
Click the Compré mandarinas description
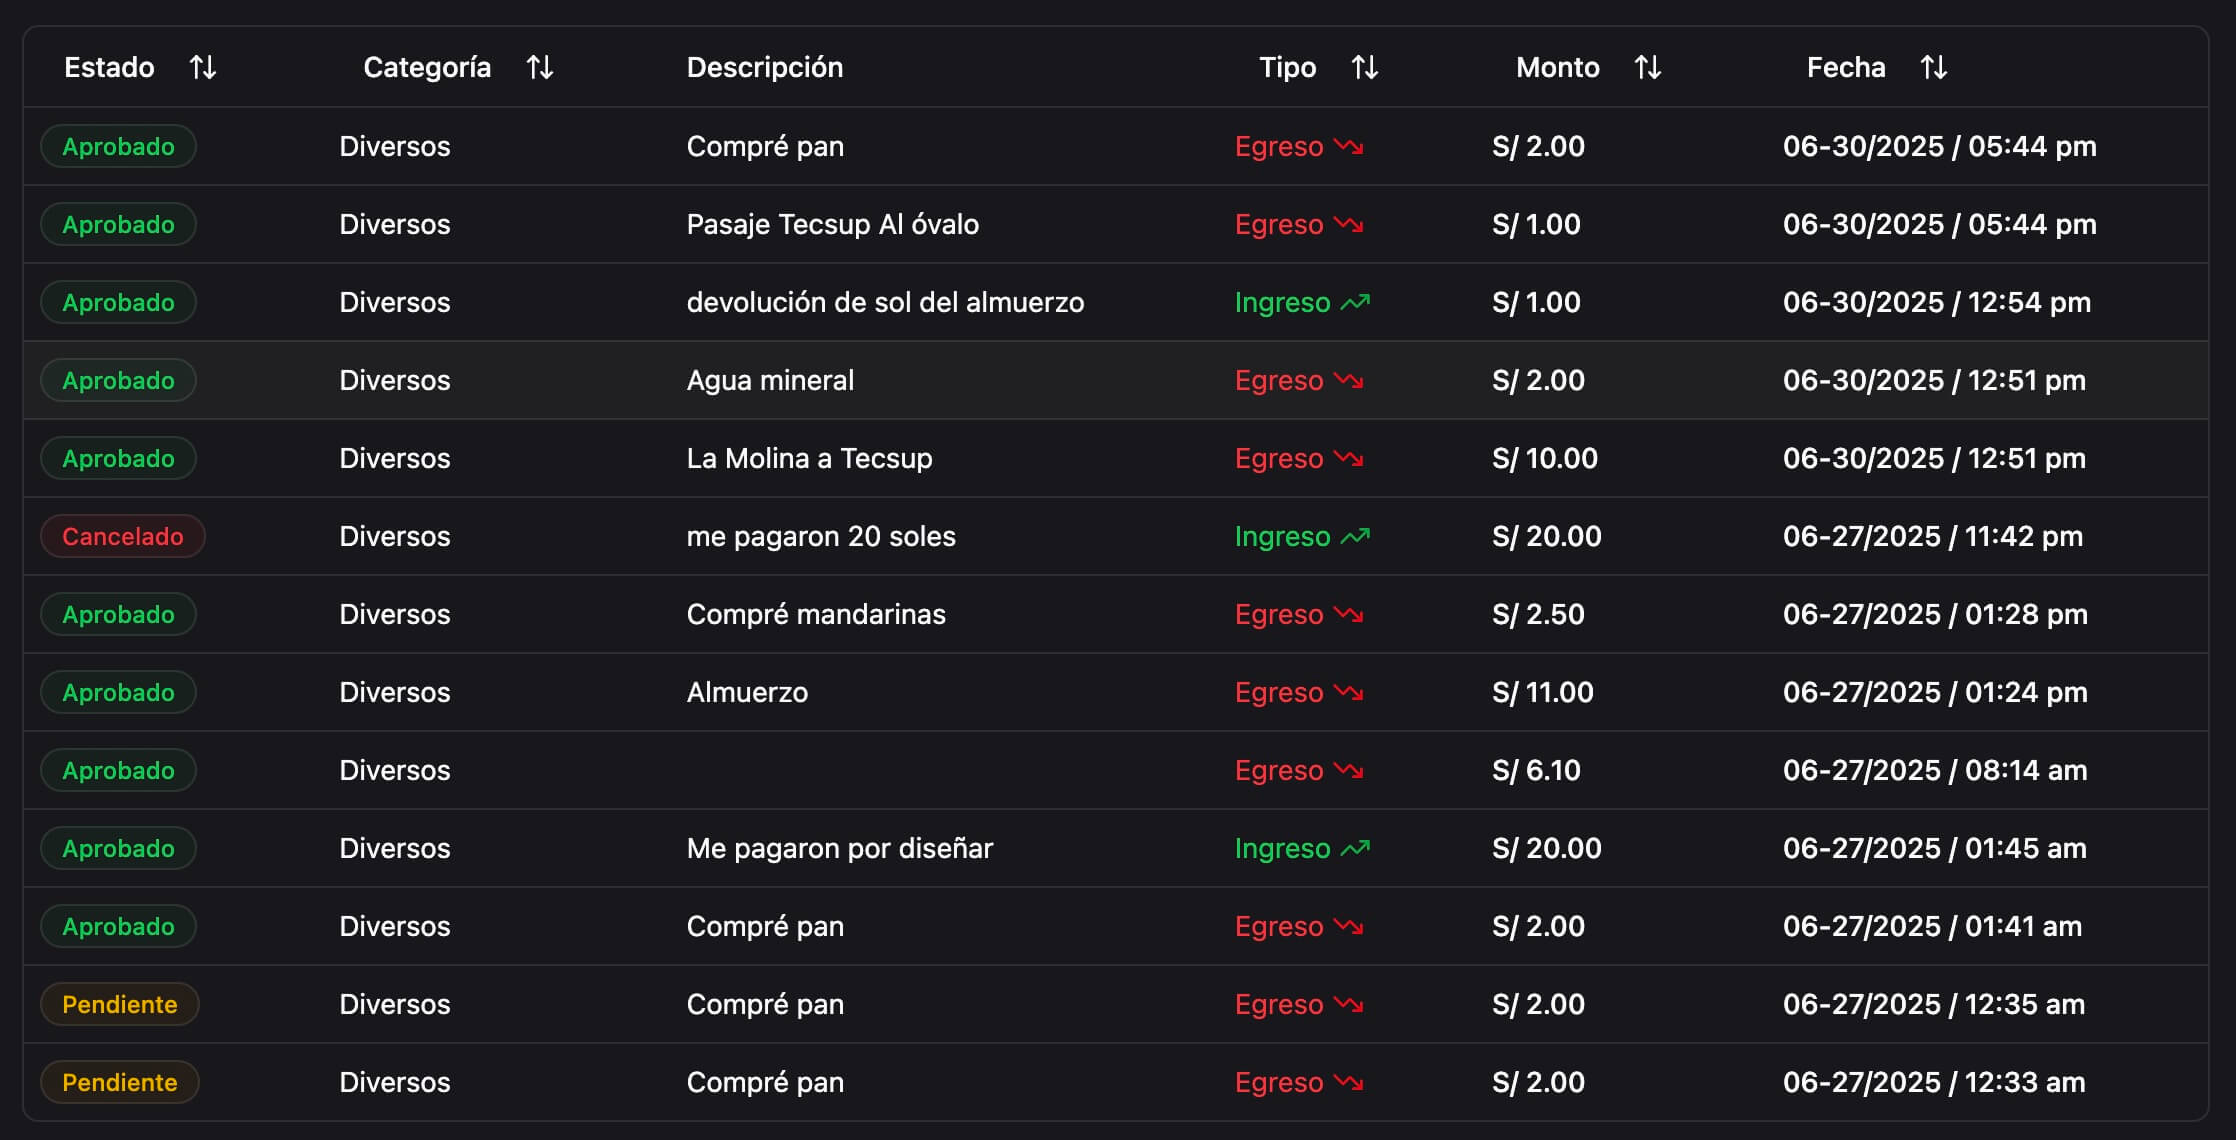coord(815,614)
